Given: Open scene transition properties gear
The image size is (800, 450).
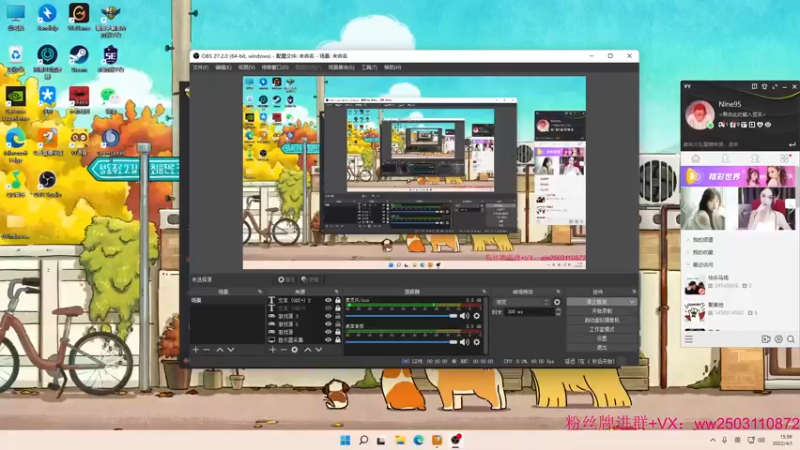Looking at the screenshot, I should 557,302.
